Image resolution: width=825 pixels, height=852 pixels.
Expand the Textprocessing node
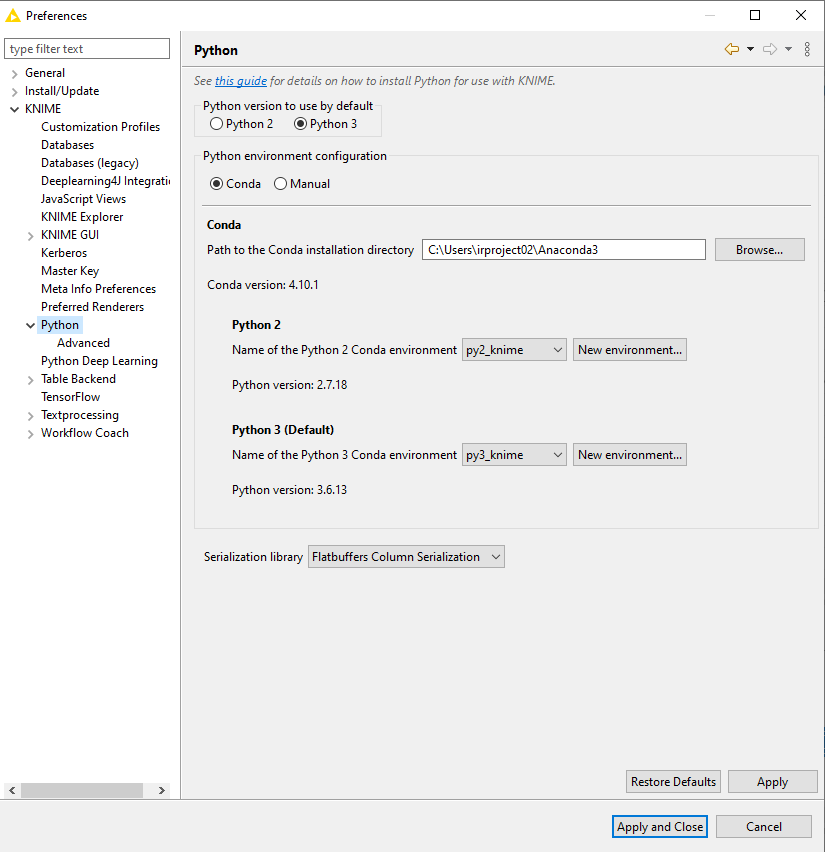(31, 416)
